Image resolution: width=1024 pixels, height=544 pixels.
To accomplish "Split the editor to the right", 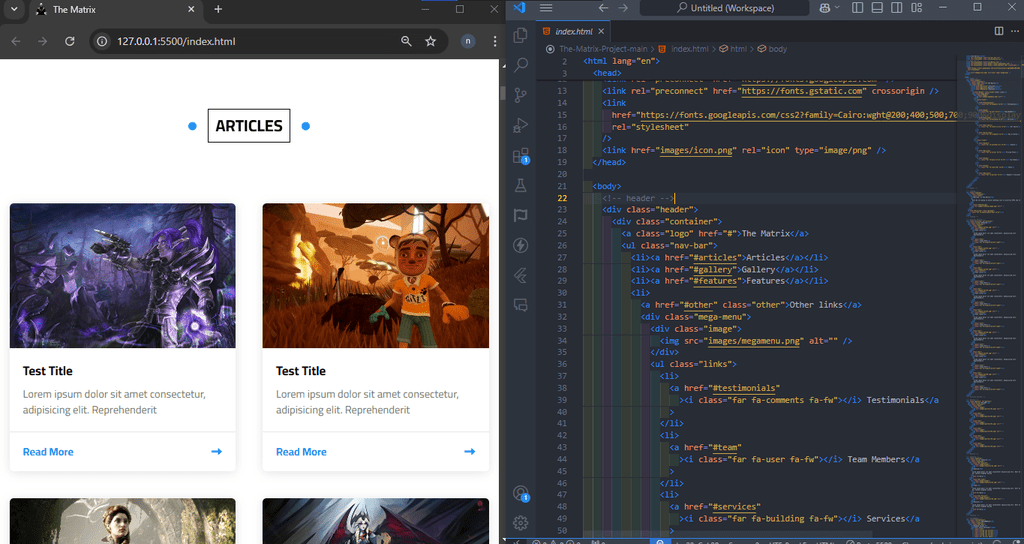I will coord(999,31).
